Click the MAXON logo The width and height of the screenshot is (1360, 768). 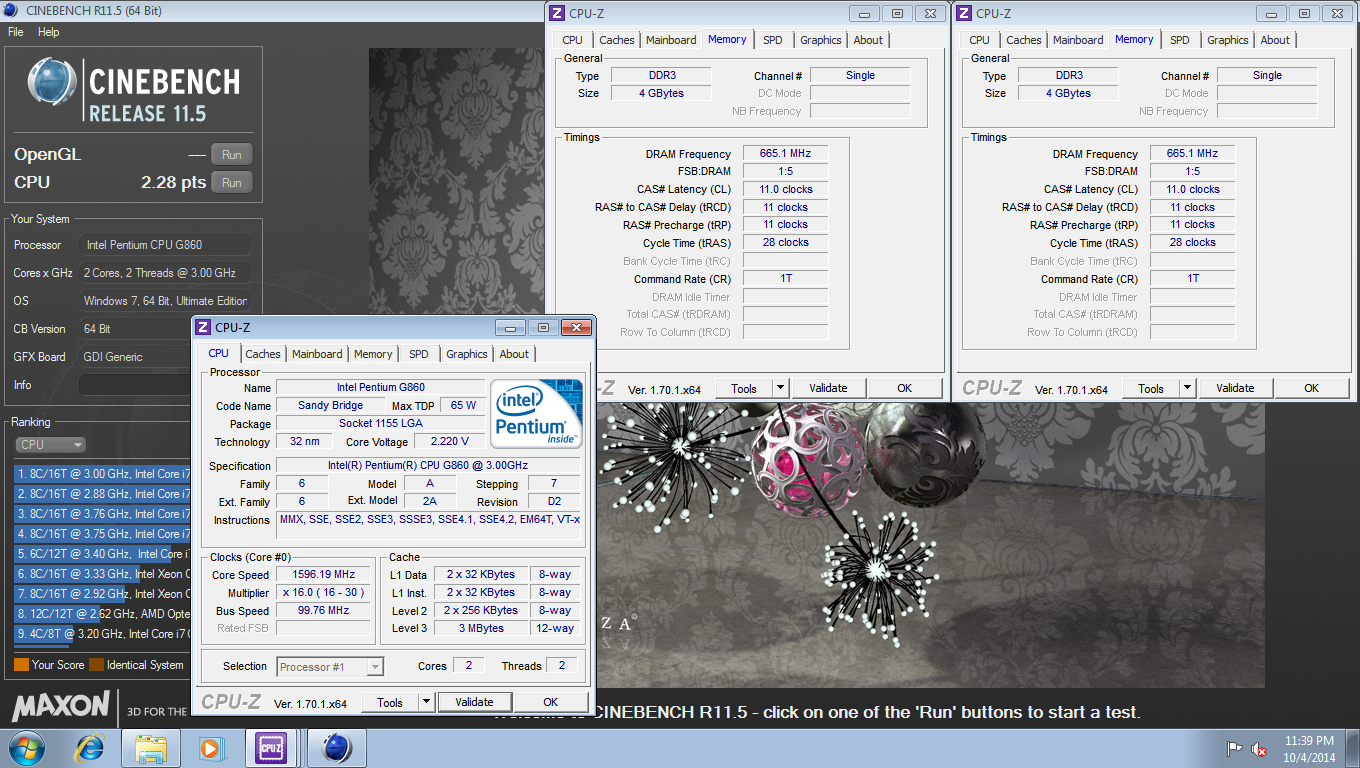pos(61,706)
